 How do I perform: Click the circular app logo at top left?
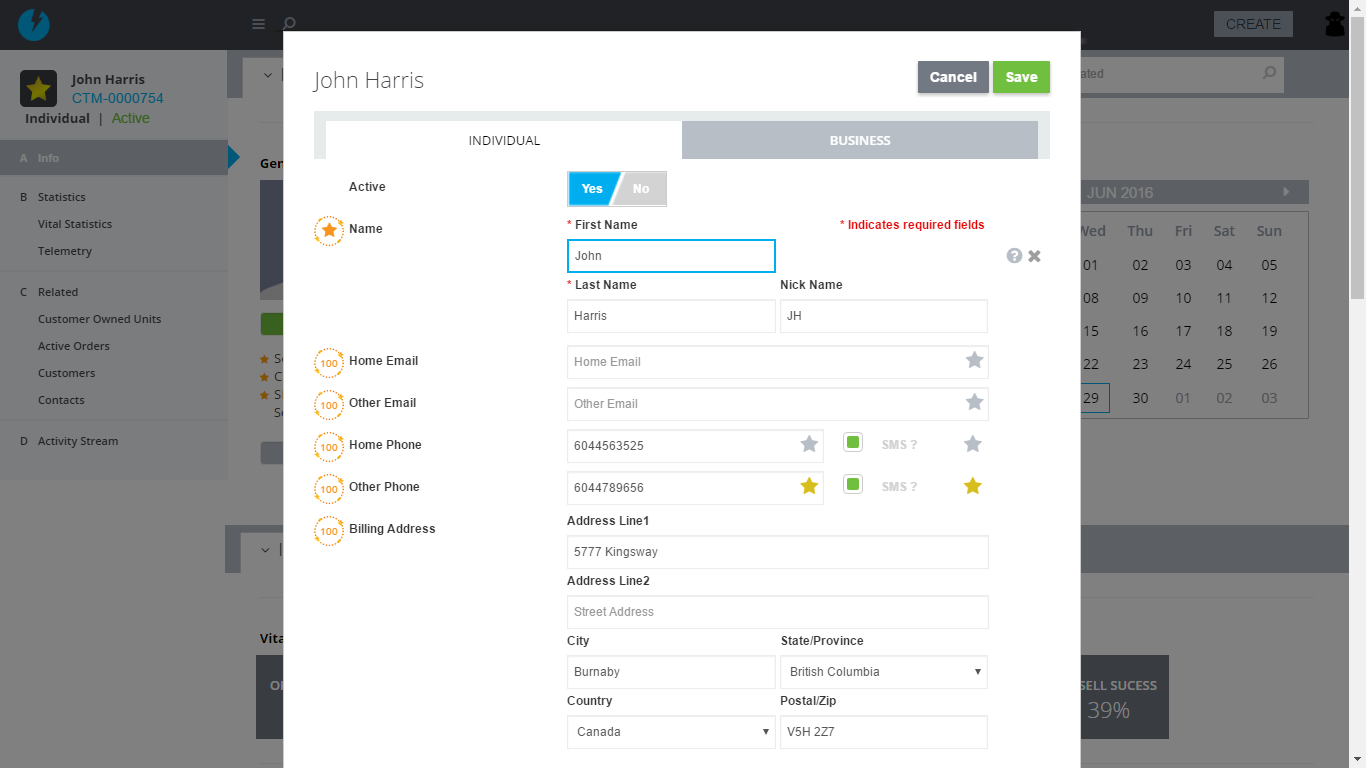(x=33, y=23)
